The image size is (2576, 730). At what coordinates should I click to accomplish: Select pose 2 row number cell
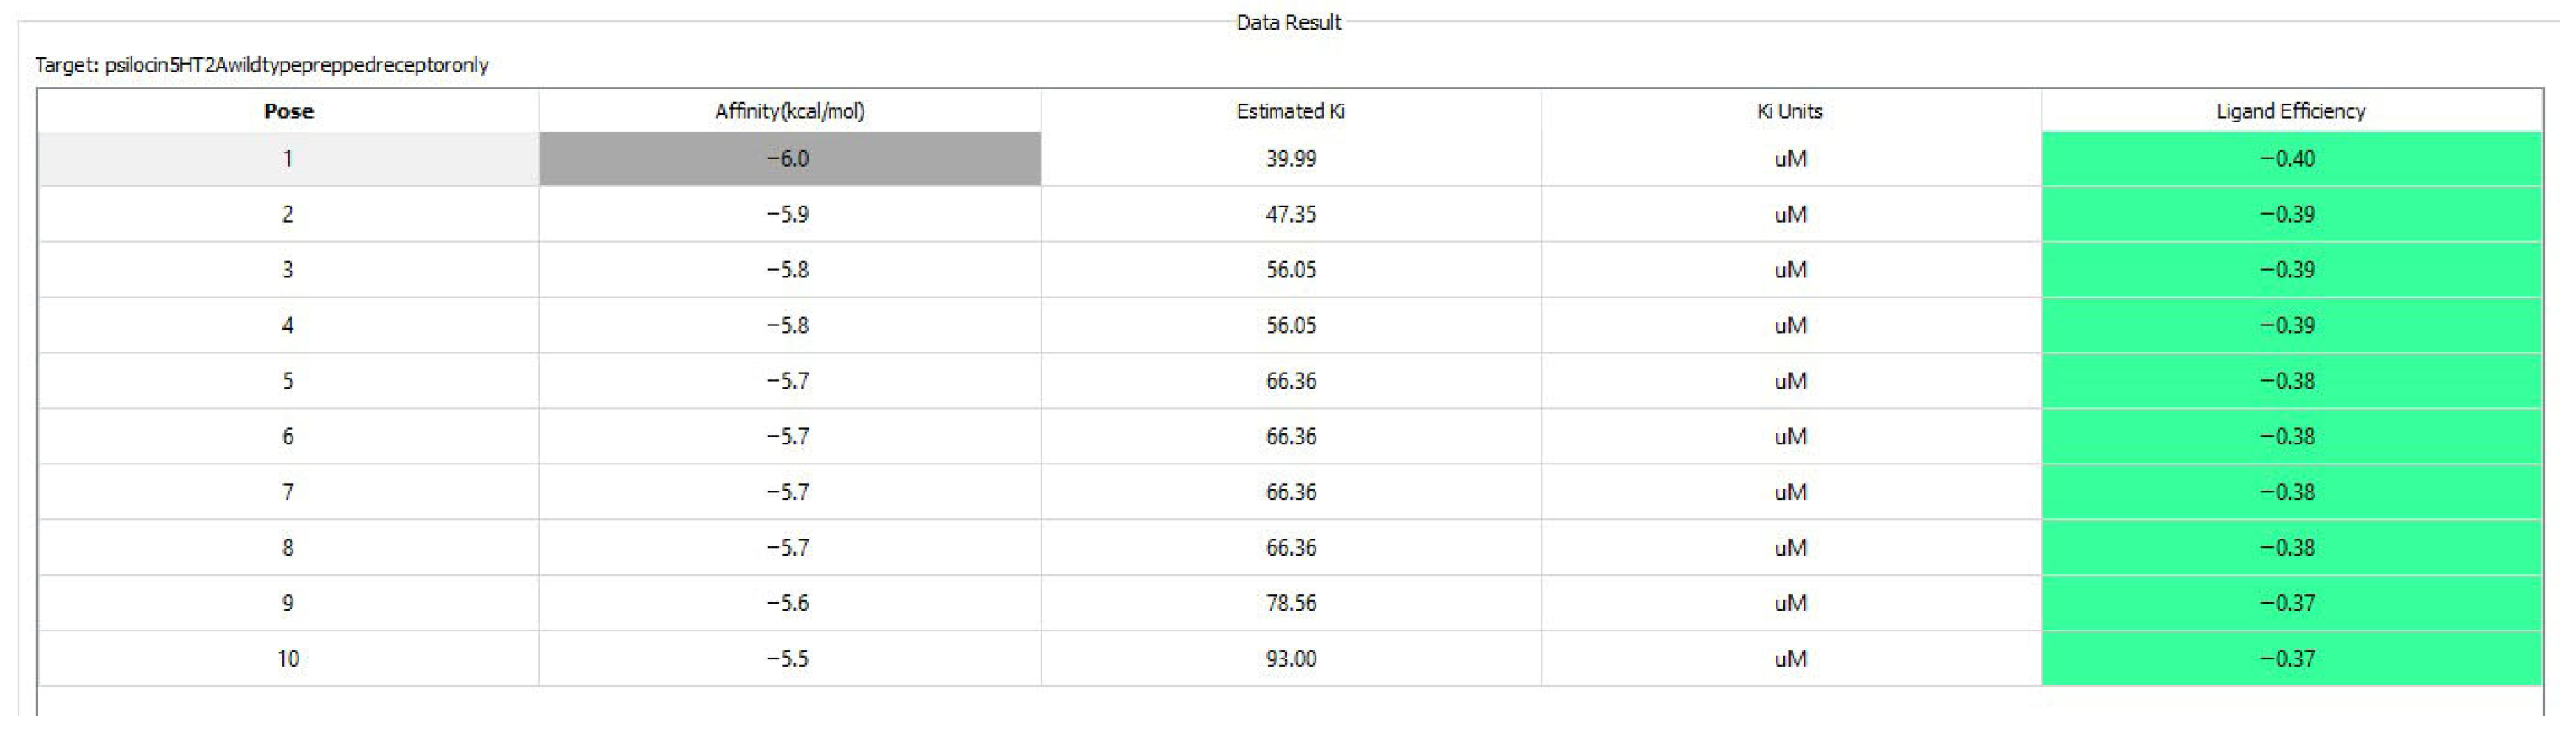click(288, 214)
